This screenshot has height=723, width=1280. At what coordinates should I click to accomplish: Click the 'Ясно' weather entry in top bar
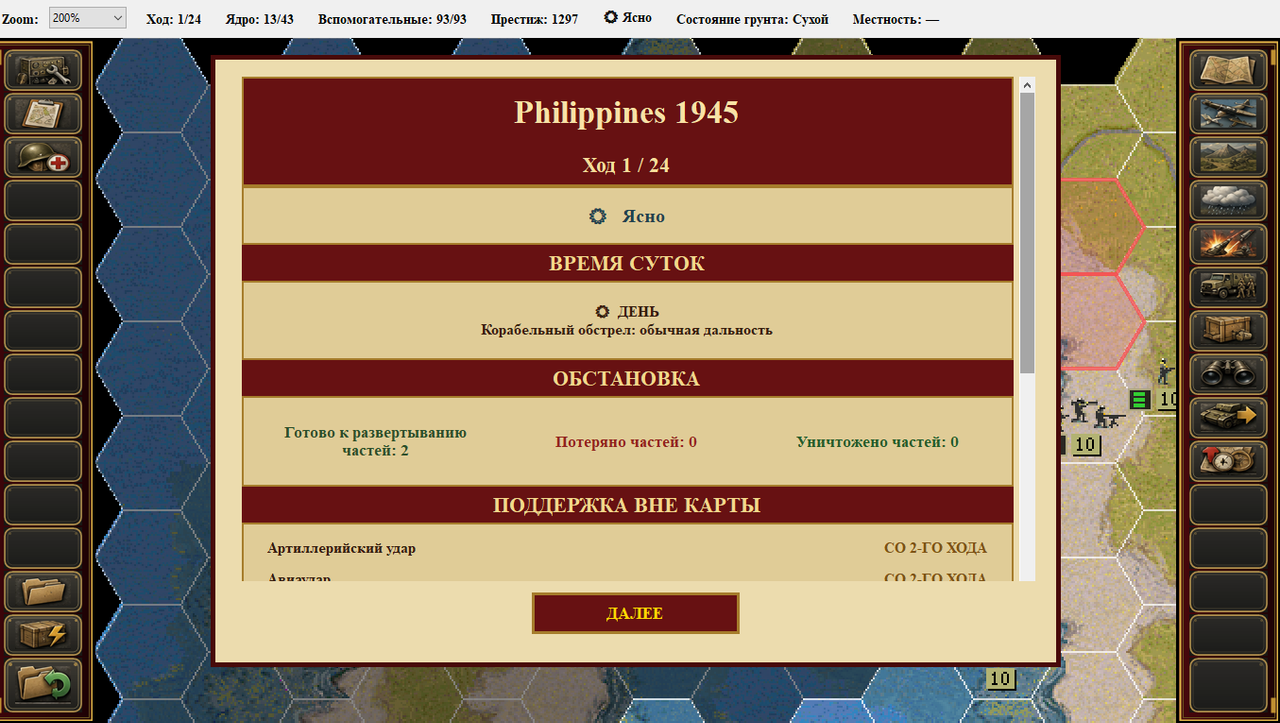628,18
